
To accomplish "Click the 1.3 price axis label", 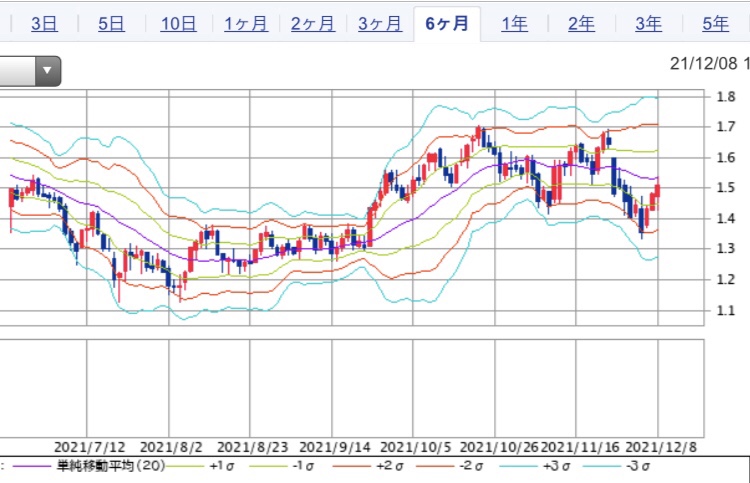I will point(726,249).
